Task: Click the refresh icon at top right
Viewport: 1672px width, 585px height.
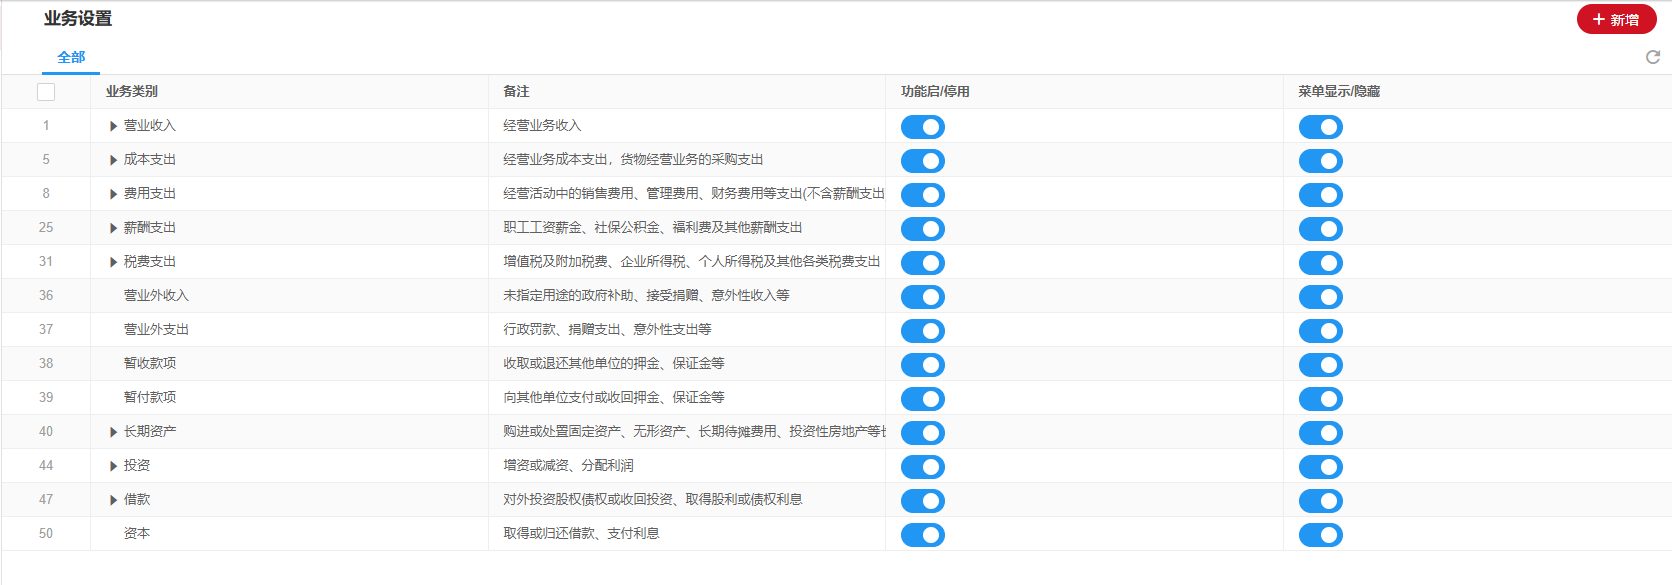Action: coord(1653,57)
